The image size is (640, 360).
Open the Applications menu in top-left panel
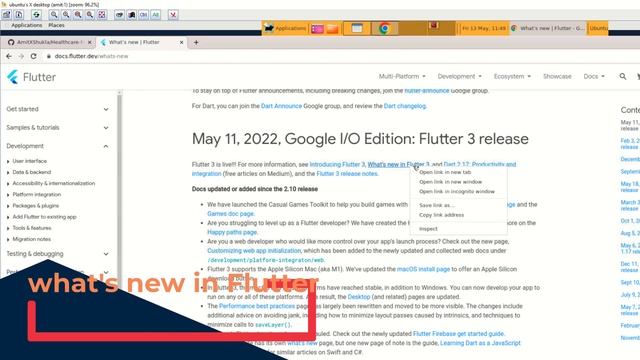pyautogui.click(x=27, y=25)
